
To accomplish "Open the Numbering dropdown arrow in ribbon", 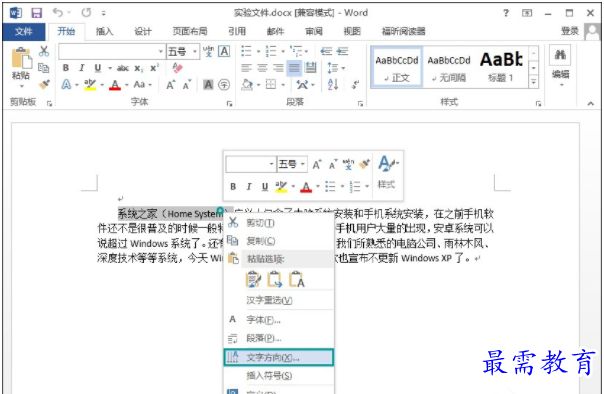I will [283, 51].
